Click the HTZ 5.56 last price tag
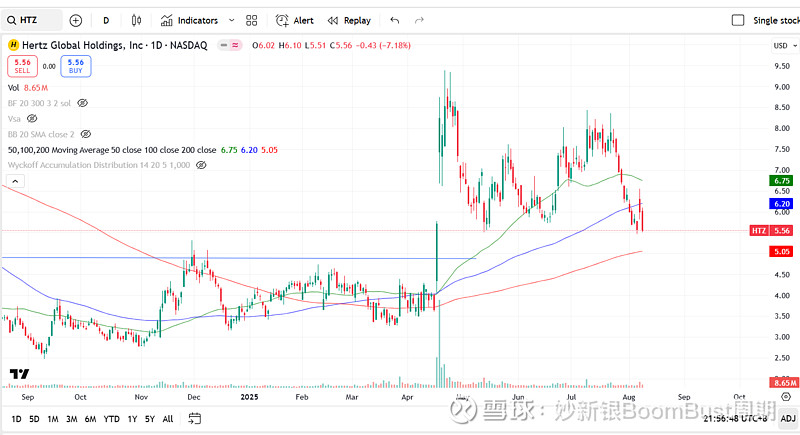The image size is (800, 435). [x=771, y=231]
